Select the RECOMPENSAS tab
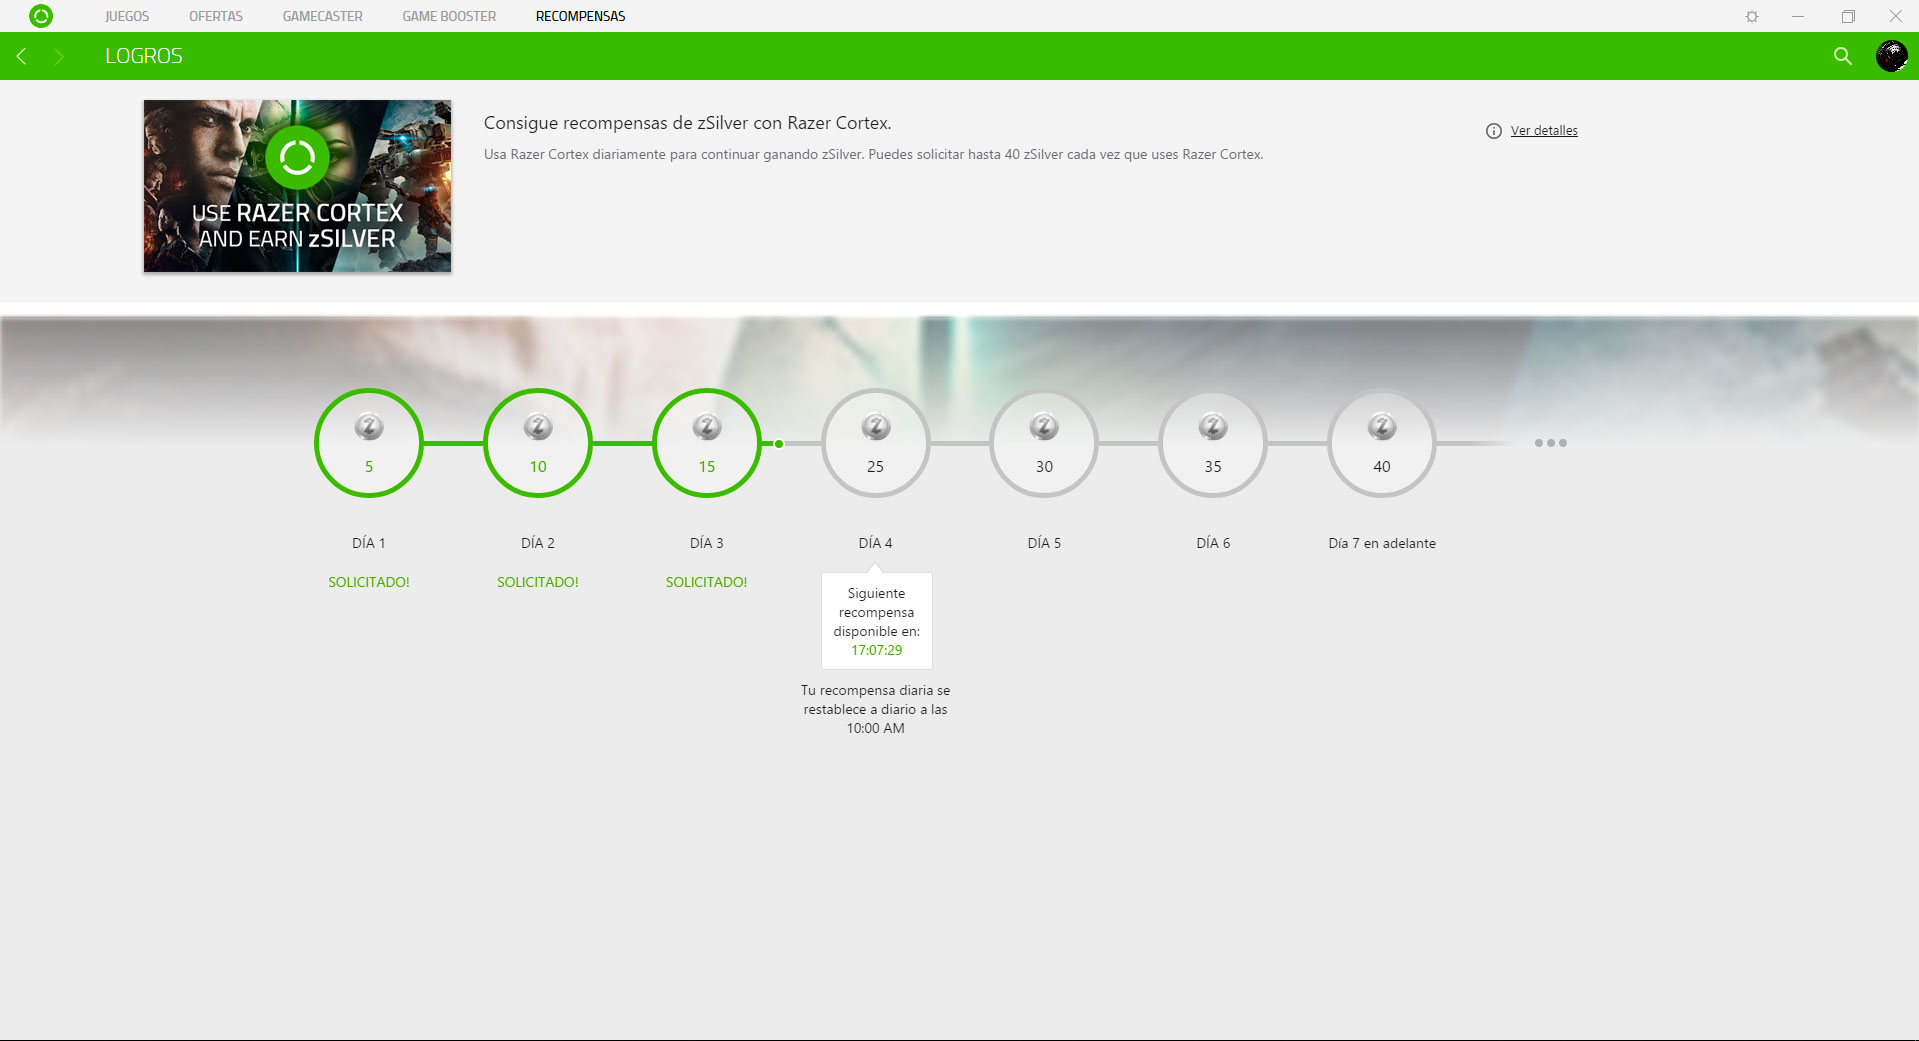 tap(580, 16)
